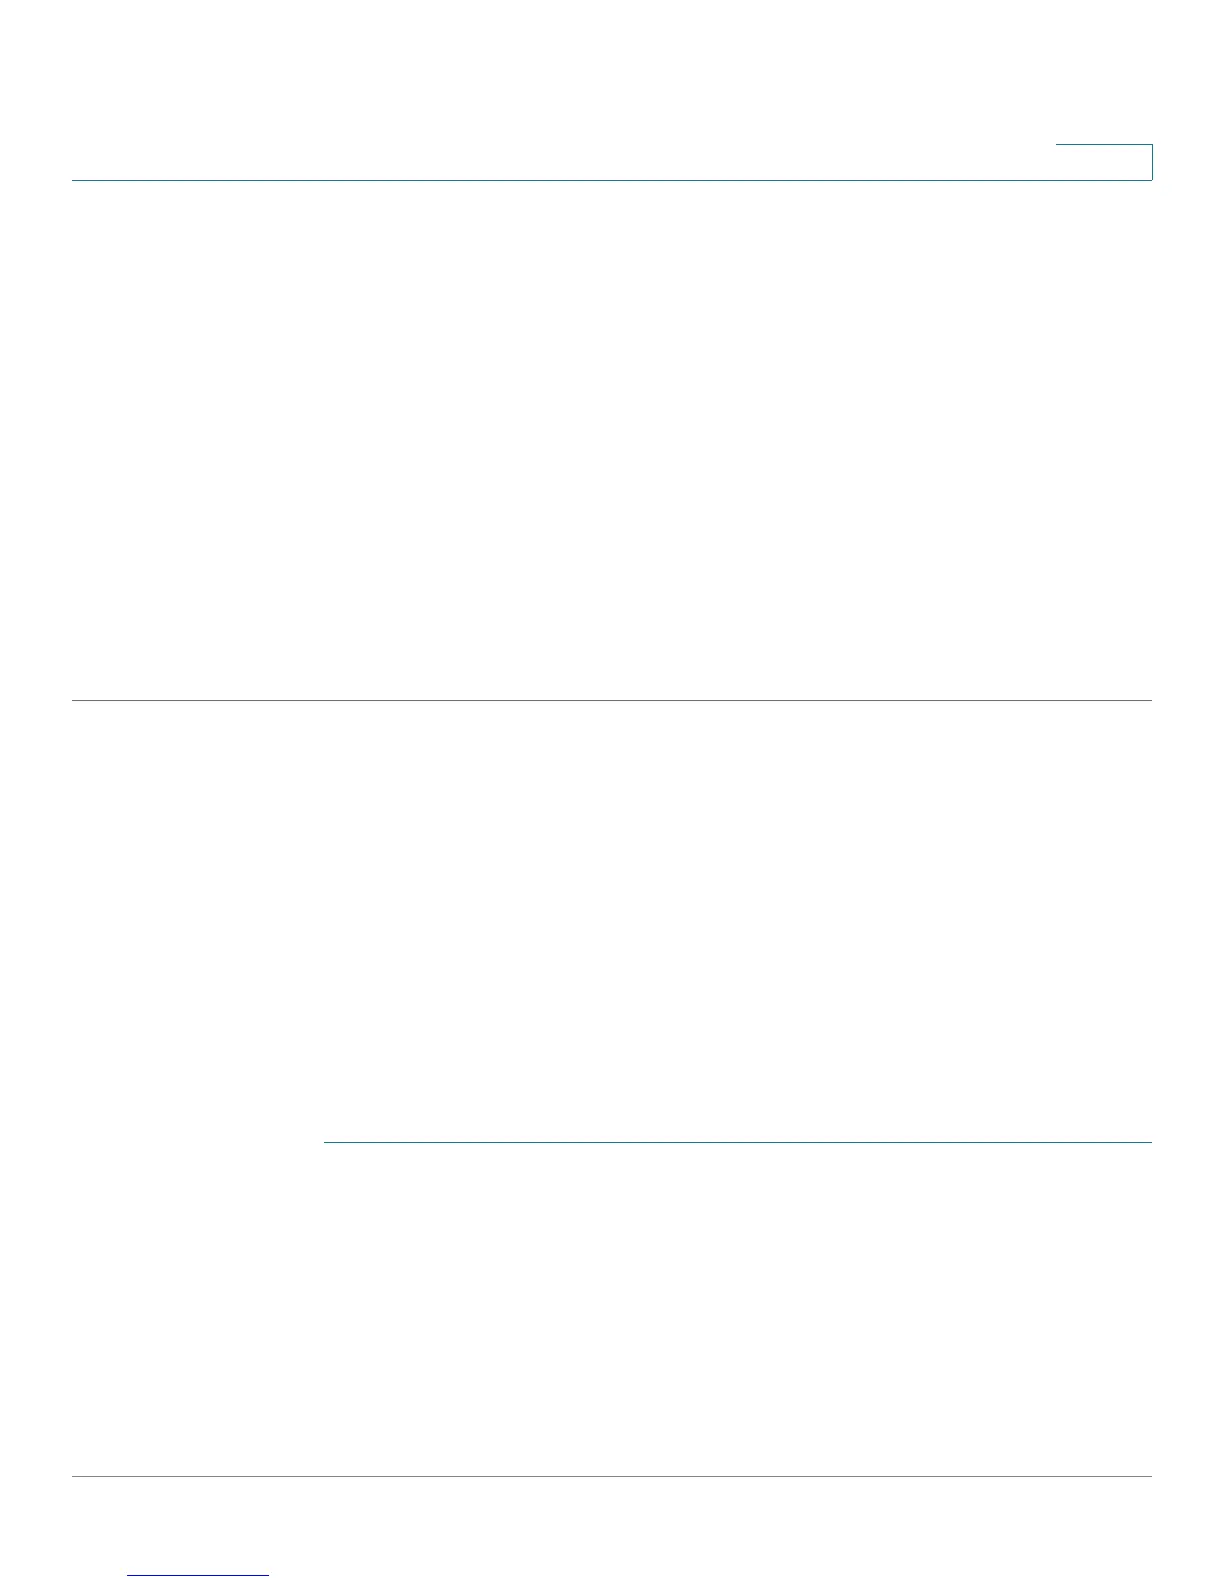The width and height of the screenshot is (1224, 1584).
Task: Click blank area below the indented blue divider
Action: pyautogui.click(x=738, y=1308)
